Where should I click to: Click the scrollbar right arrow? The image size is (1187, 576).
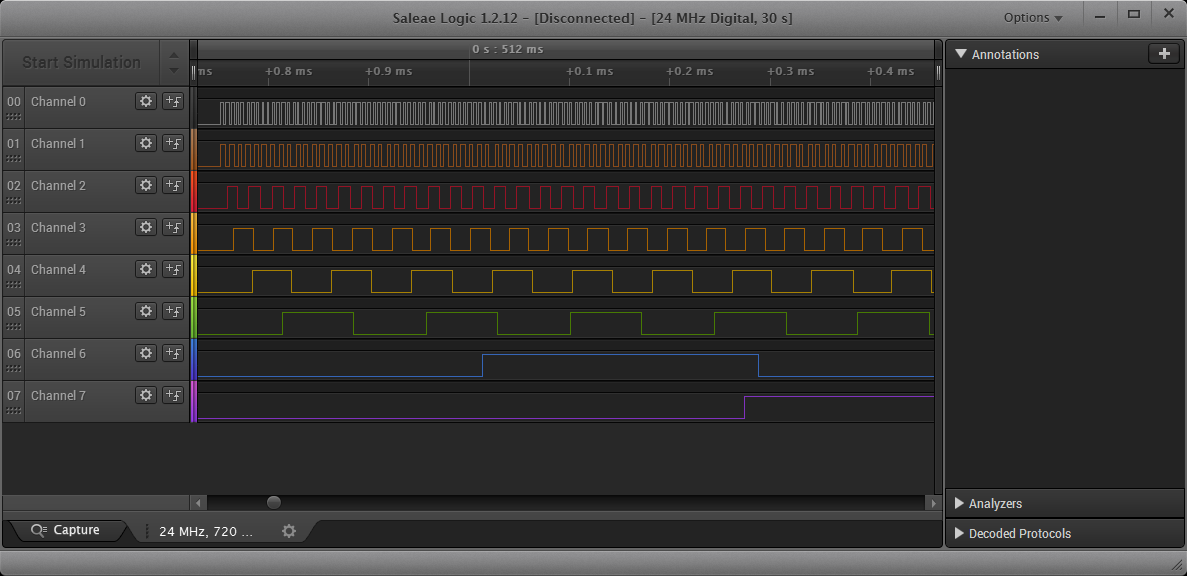[932, 502]
